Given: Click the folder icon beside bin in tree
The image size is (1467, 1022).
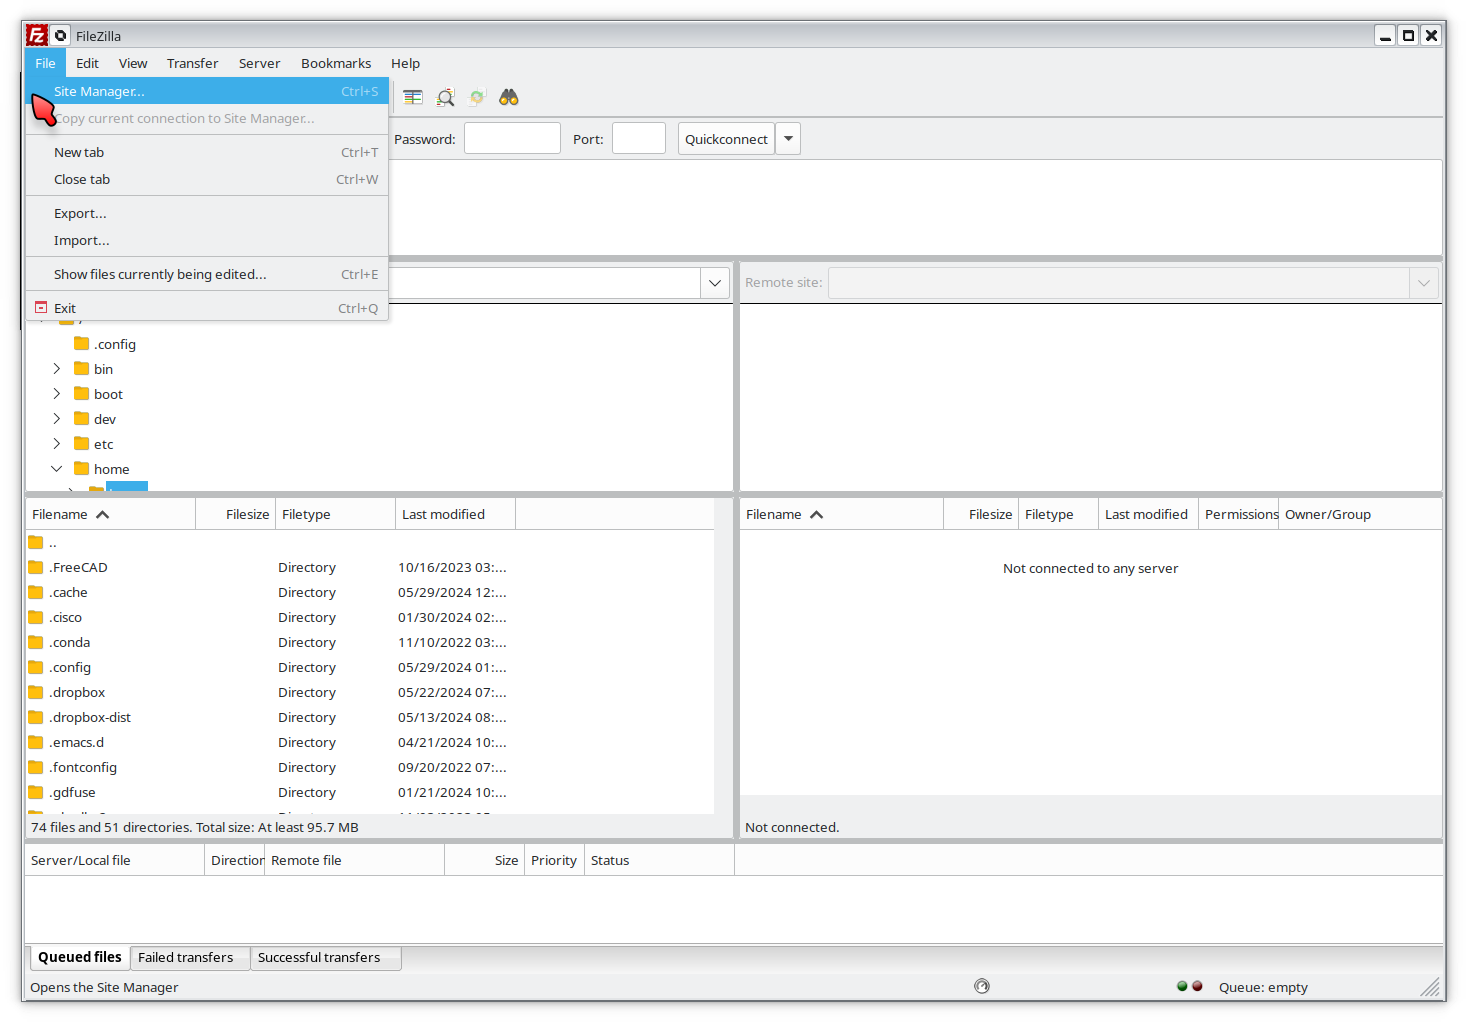Looking at the screenshot, I should (82, 368).
